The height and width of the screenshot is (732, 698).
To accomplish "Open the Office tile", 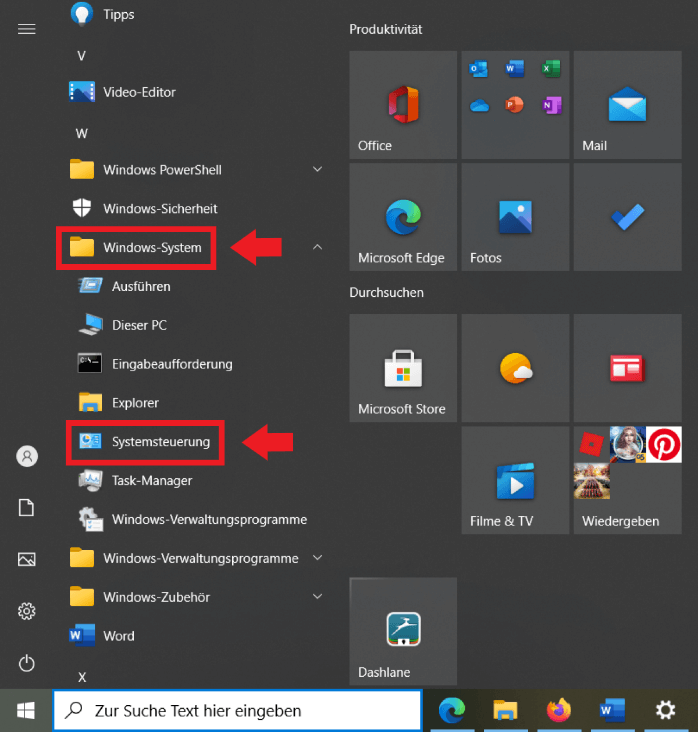I will [403, 105].
